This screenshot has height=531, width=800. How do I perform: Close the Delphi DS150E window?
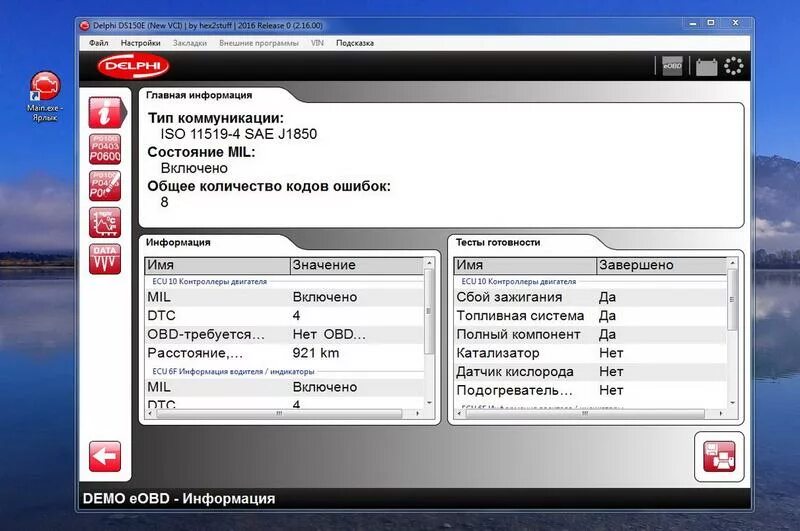[x=735, y=23]
